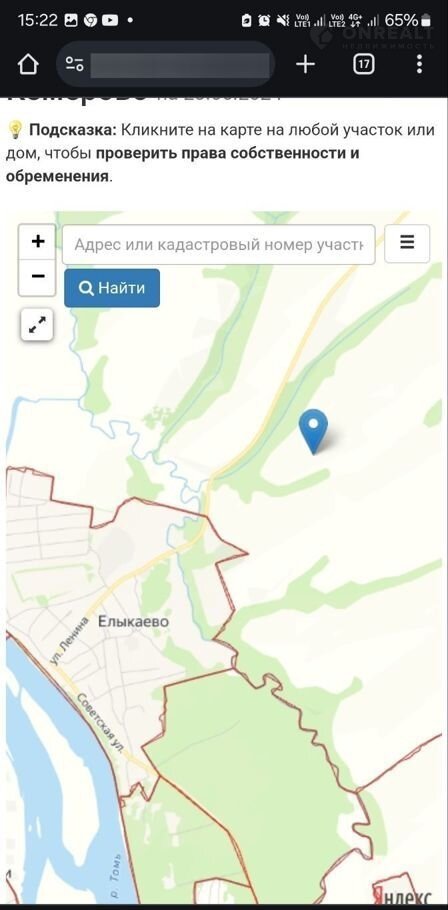Tap the YouTube notification icon in status bar
The image size is (448, 910).
click(110, 20)
